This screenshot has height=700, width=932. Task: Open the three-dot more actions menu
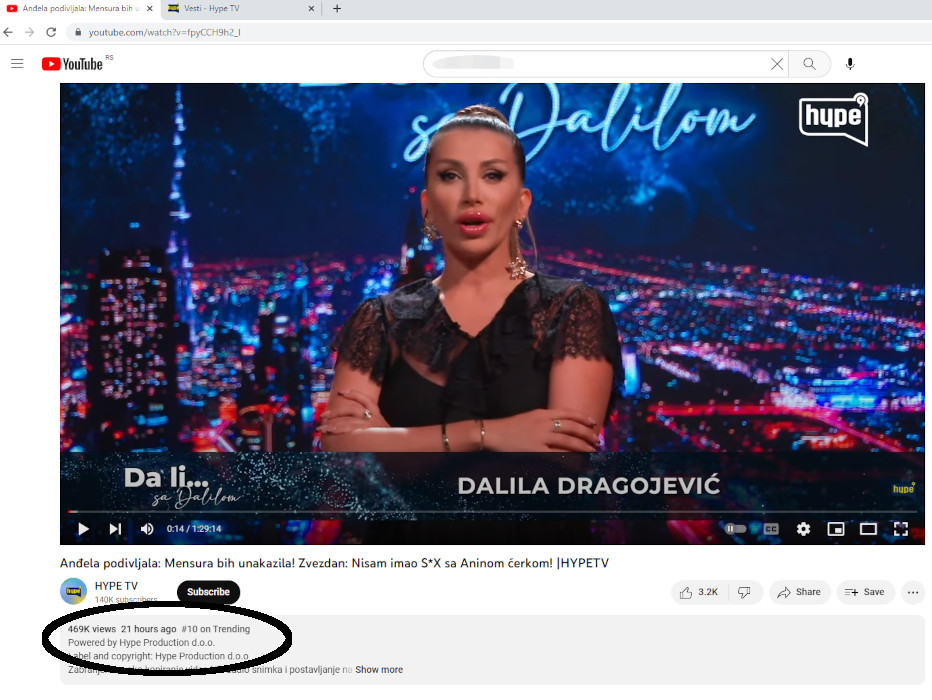coord(912,592)
